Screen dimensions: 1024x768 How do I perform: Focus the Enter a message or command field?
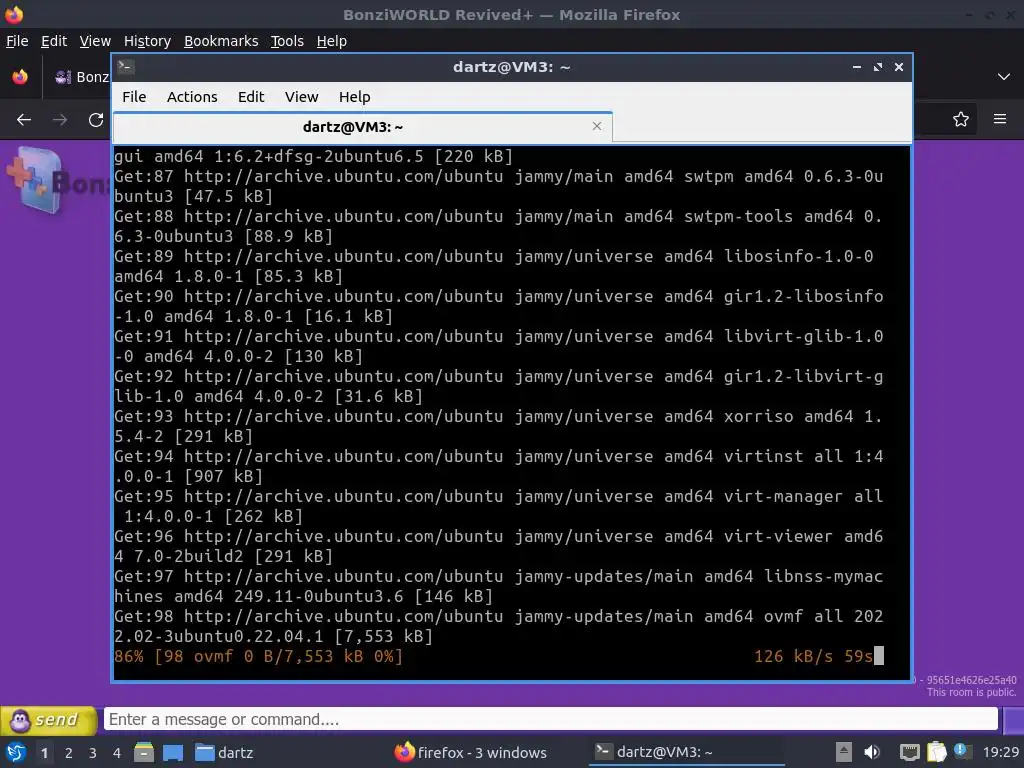click(x=551, y=719)
